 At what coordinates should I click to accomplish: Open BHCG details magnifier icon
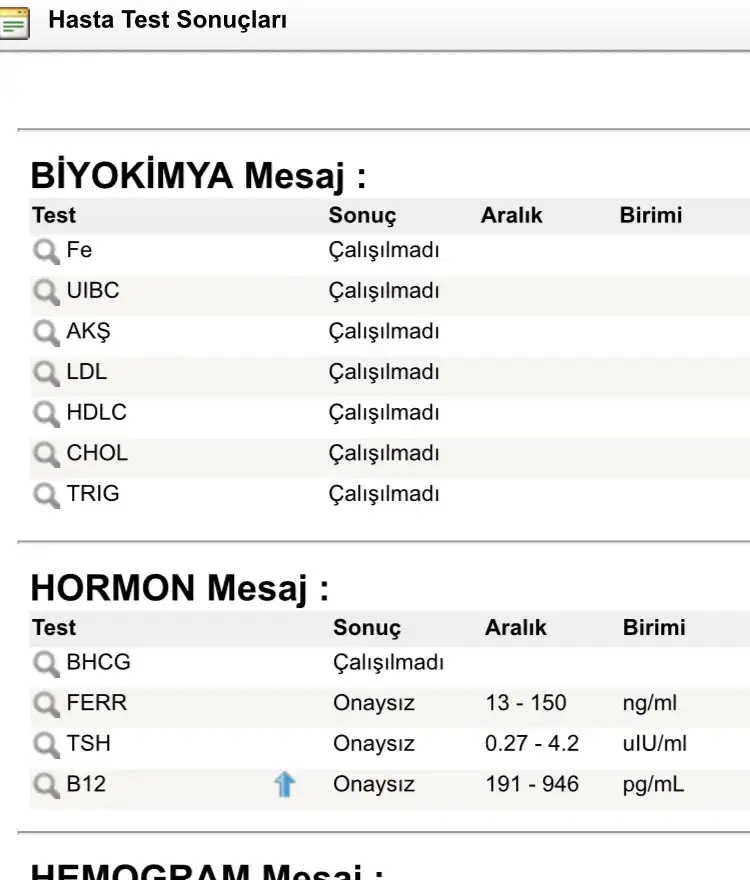click(x=46, y=663)
